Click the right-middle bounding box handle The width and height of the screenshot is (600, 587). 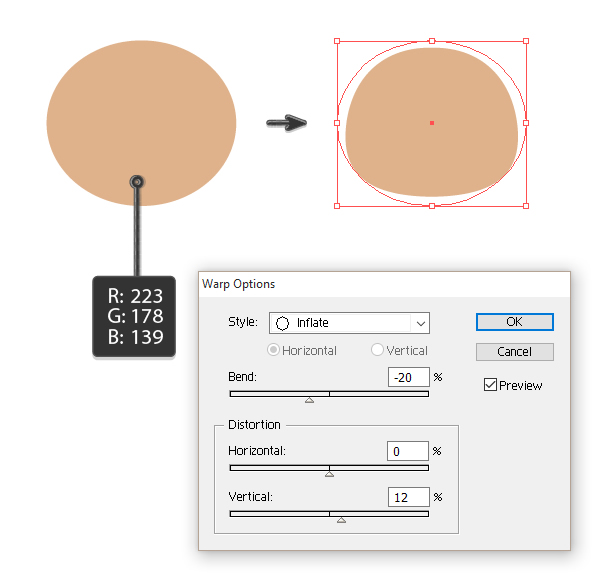(x=526, y=123)
